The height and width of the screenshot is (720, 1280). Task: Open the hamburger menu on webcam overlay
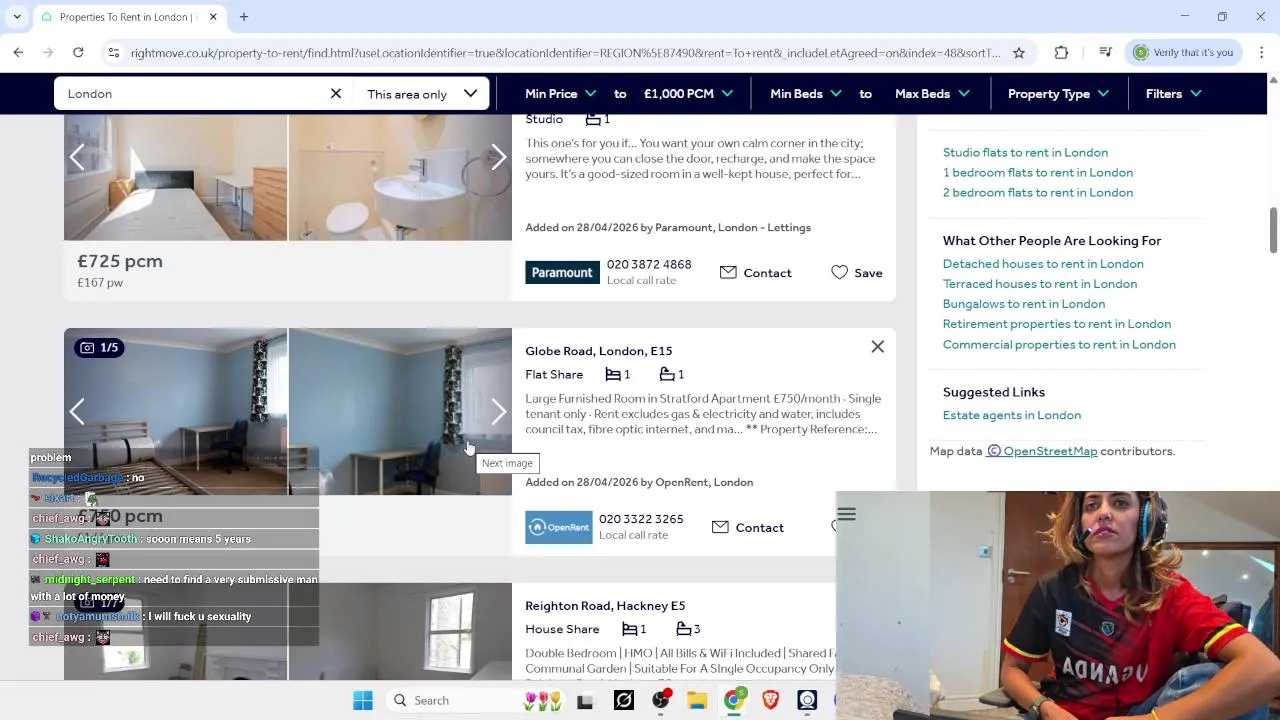pyautogui.click(x=846, y=515)
